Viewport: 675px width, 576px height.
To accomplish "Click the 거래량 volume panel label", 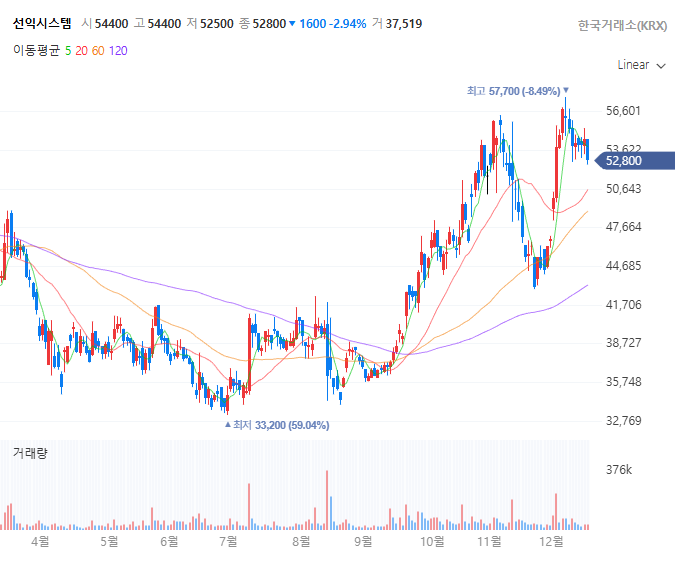I will pos(30,452).
